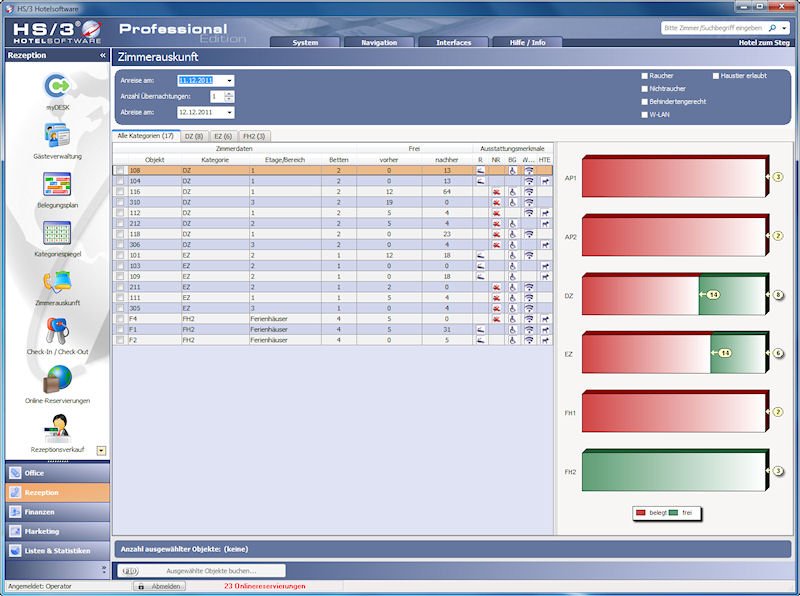Open the Navigation menu tab
This screenshot has width=800, height=596.
[379, 42]
